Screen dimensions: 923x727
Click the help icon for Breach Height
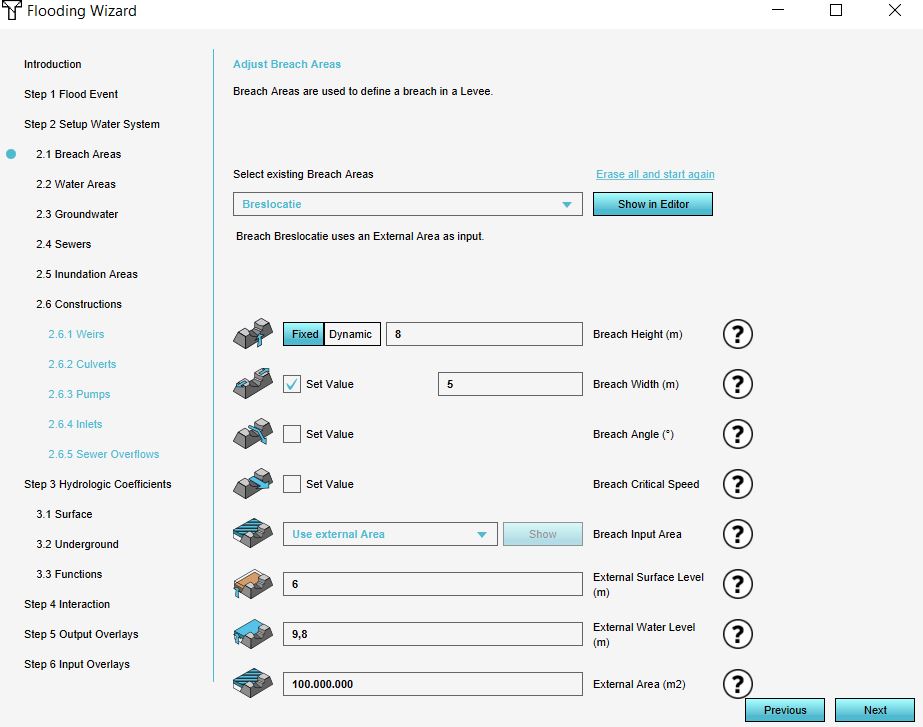pyautogui.click(x=737, y=334)
